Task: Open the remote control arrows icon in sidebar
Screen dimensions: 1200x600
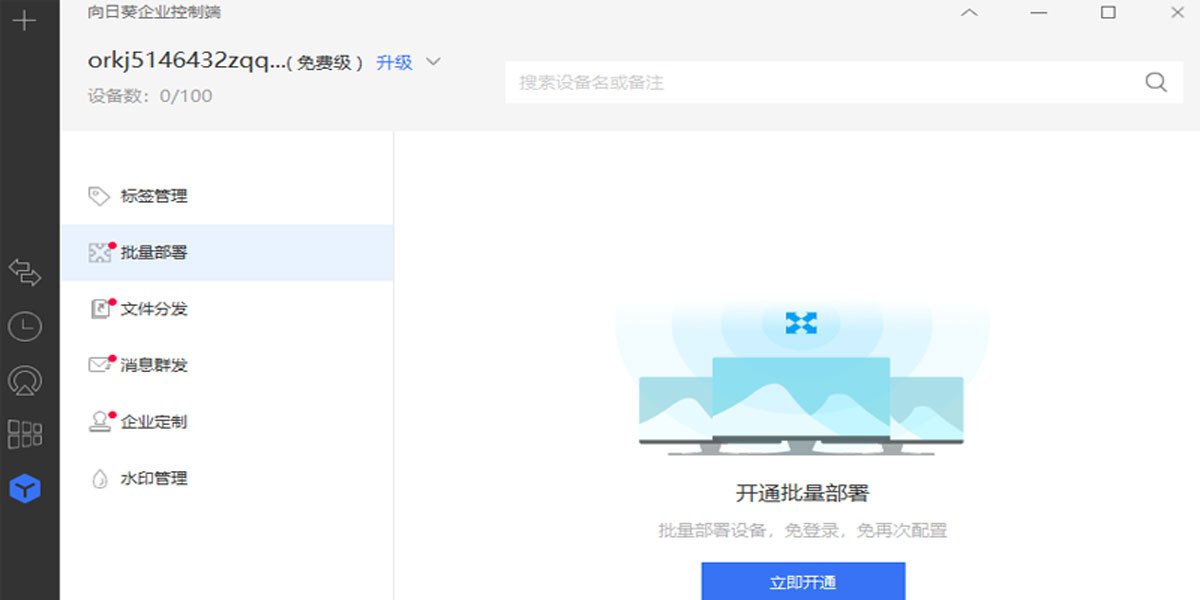Action: (x=24, y=272)
